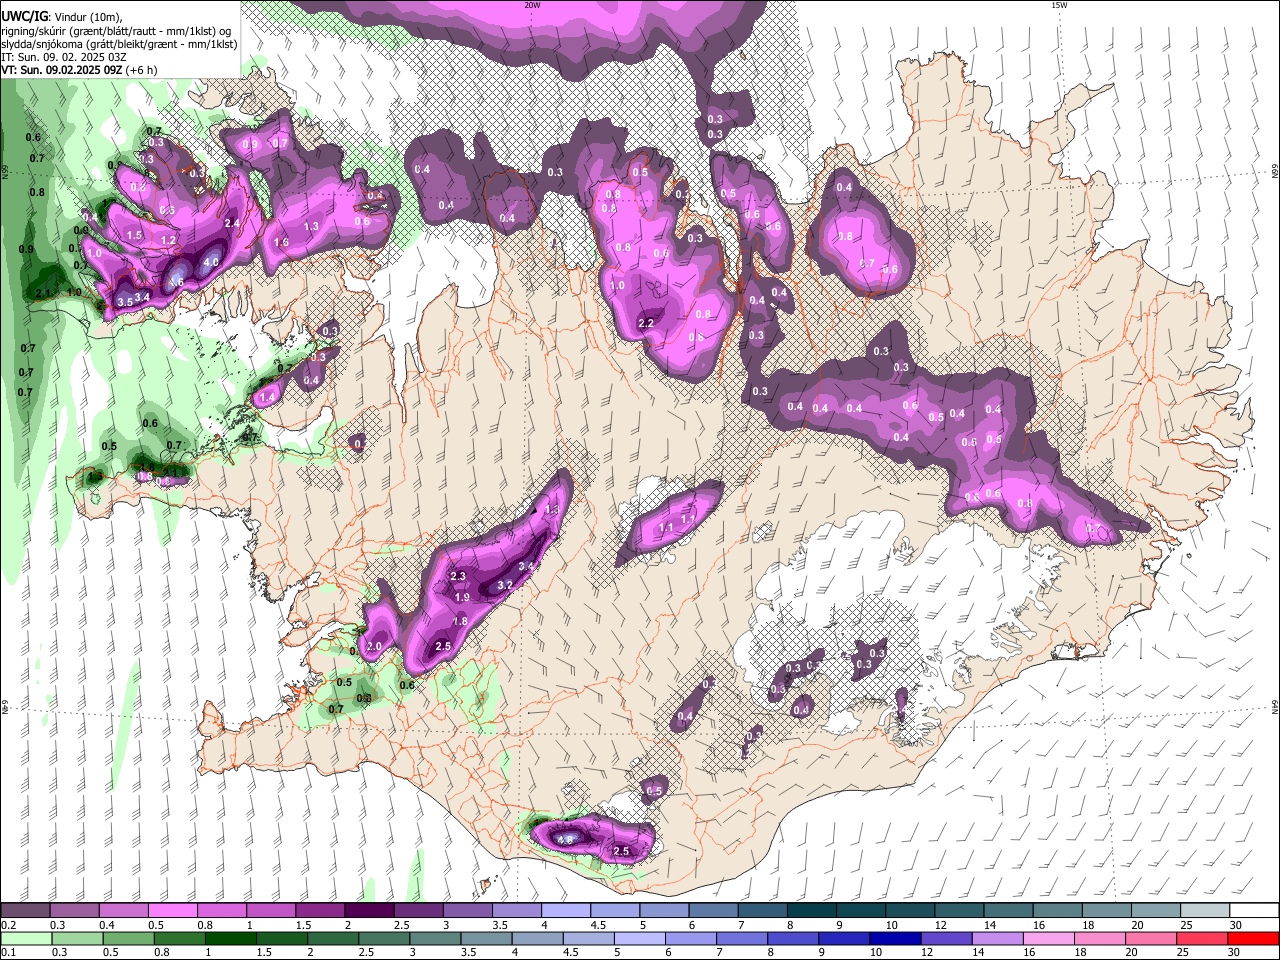Click the 1.2 value in the Westfjords

pyautogui.click(x=169, y=241)
